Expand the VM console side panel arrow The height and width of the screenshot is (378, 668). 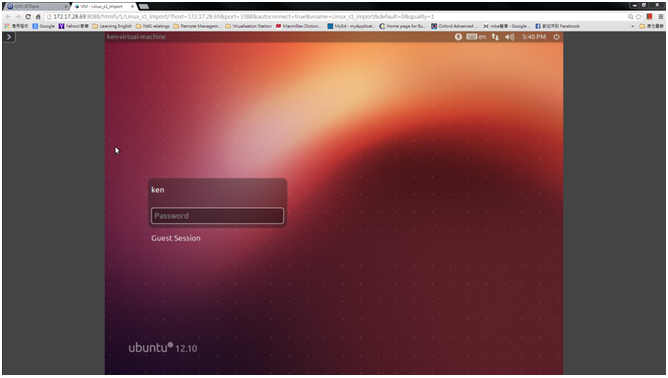(9, 37)
